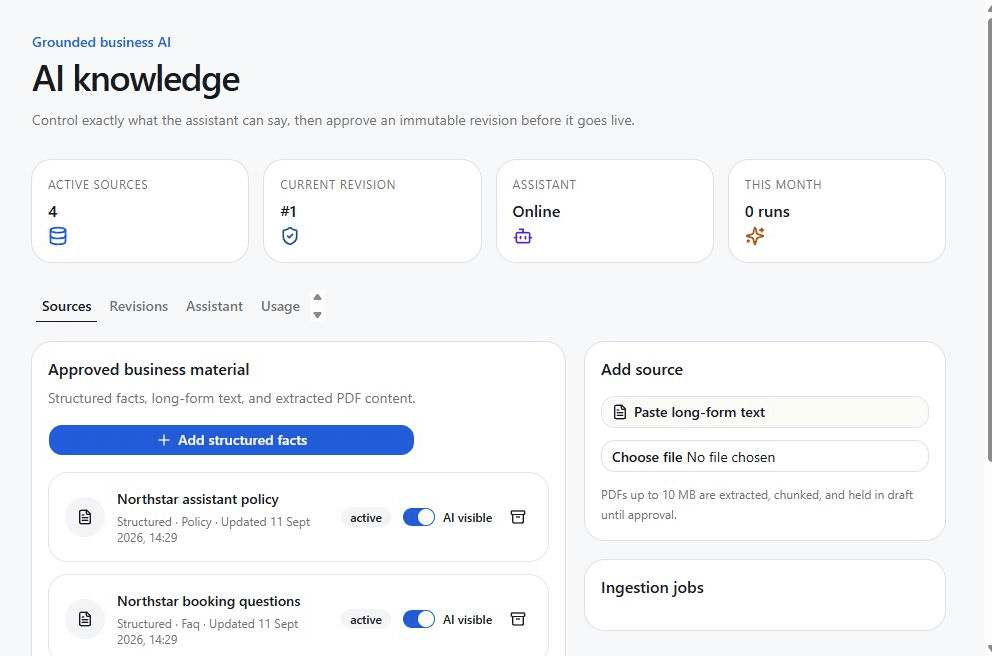
Task: Toggle AI visible for Northstar assistant policy
Action: pyautogui.click(x=419, y=517)
